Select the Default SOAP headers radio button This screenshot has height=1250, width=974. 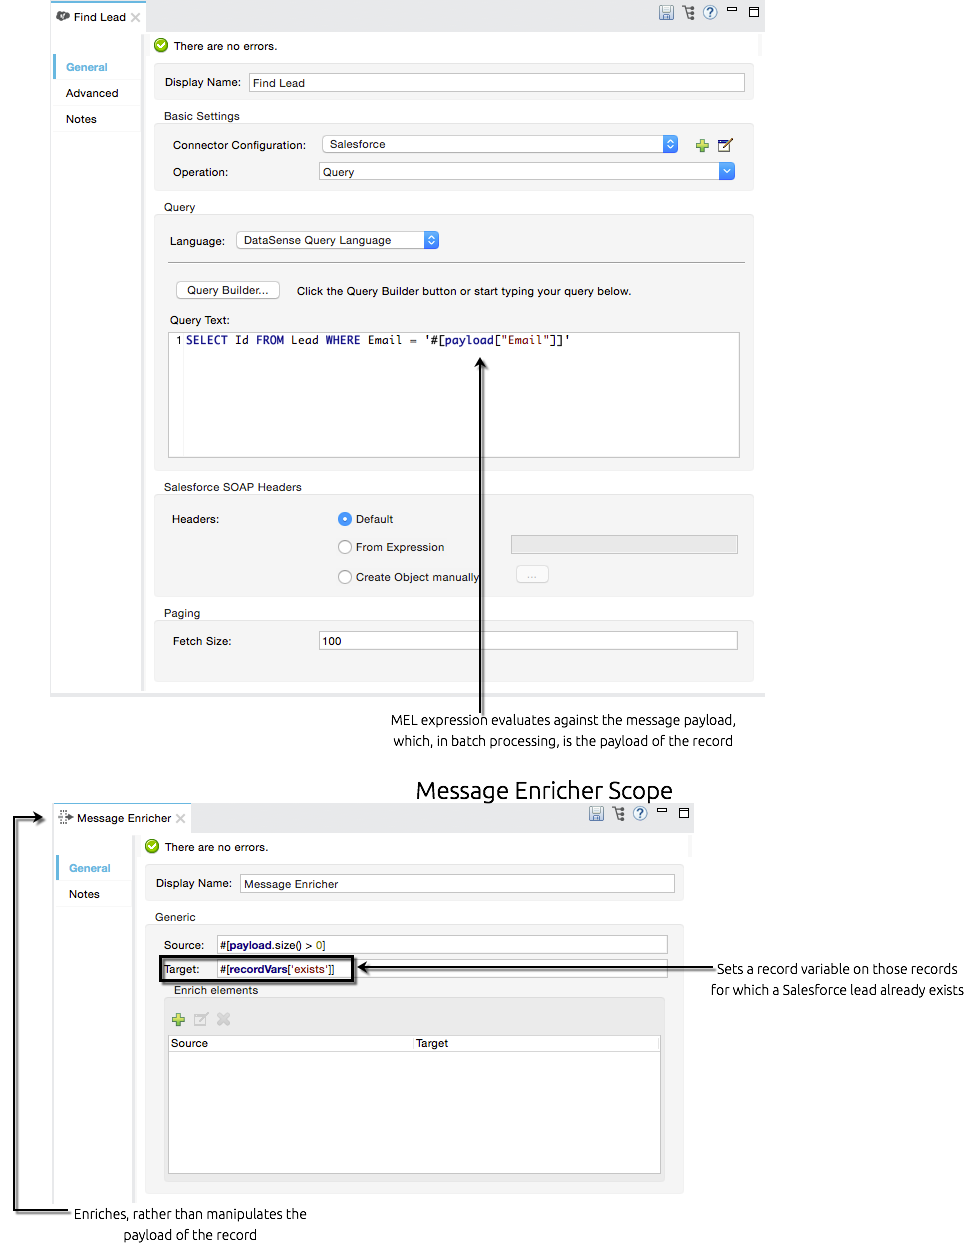click(x=344, y=519)
